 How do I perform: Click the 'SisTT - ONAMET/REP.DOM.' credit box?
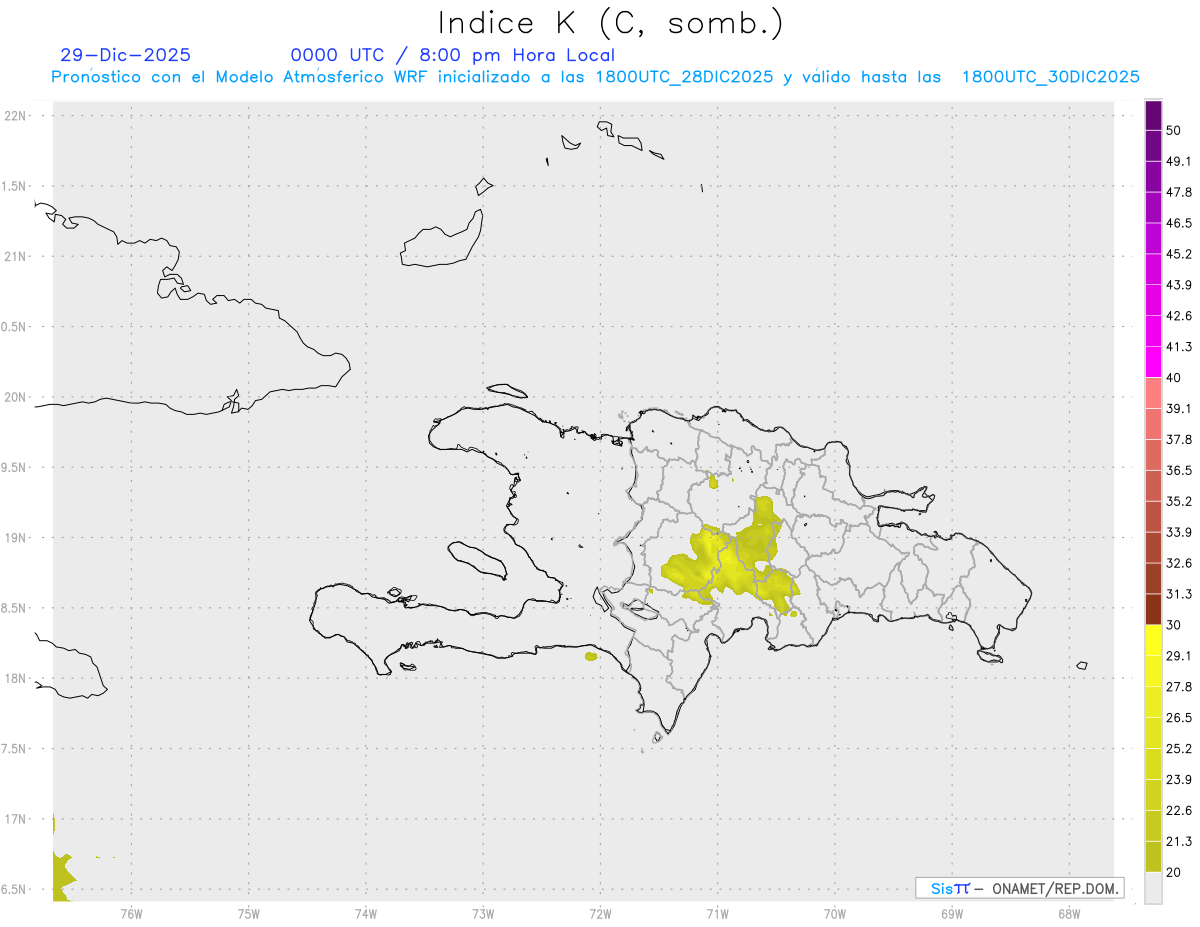tap(1020, 888)
